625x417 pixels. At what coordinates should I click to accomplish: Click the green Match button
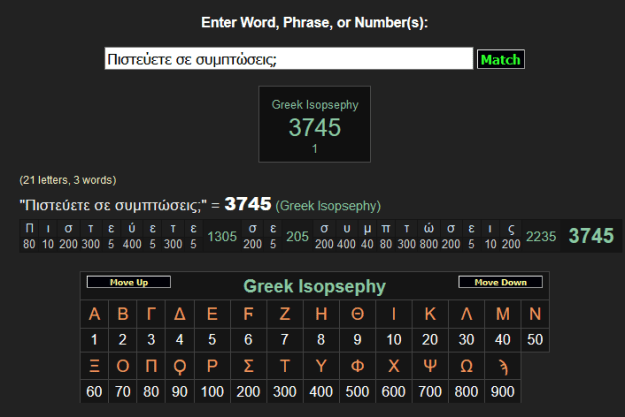tap(500, 60)
